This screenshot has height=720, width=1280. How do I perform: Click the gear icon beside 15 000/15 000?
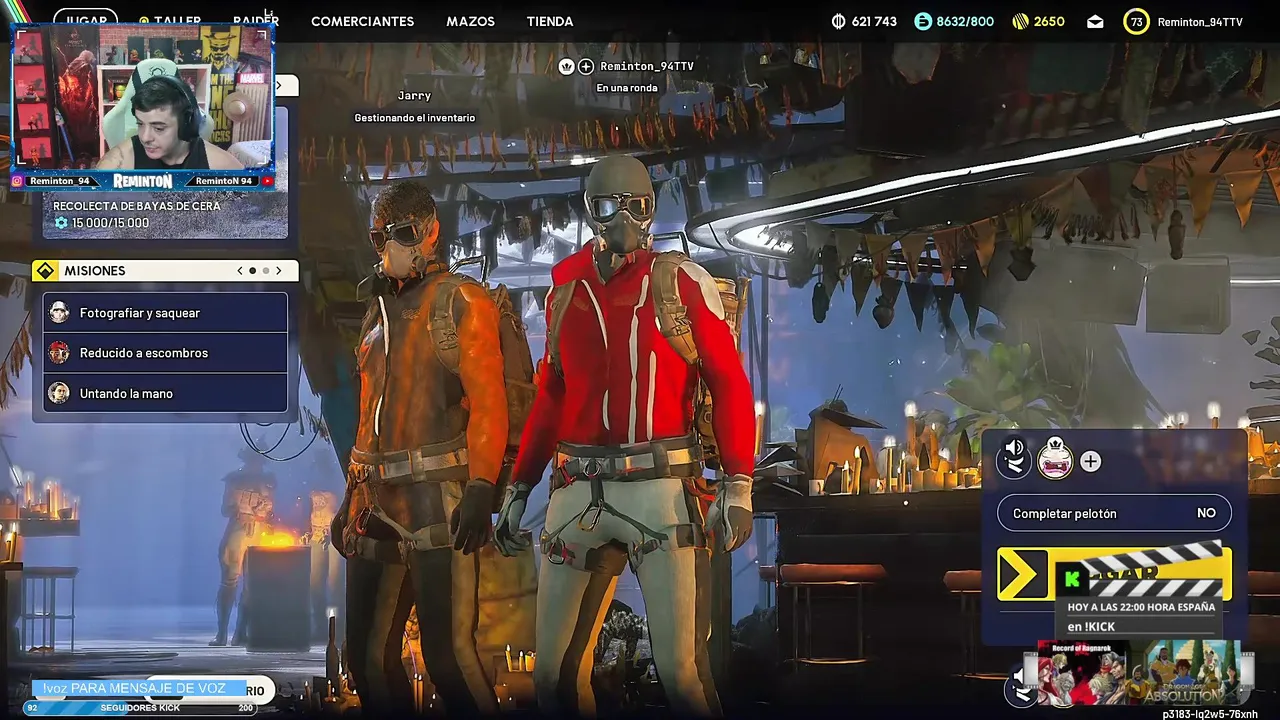pyautogui.click(x=61, y=223)
